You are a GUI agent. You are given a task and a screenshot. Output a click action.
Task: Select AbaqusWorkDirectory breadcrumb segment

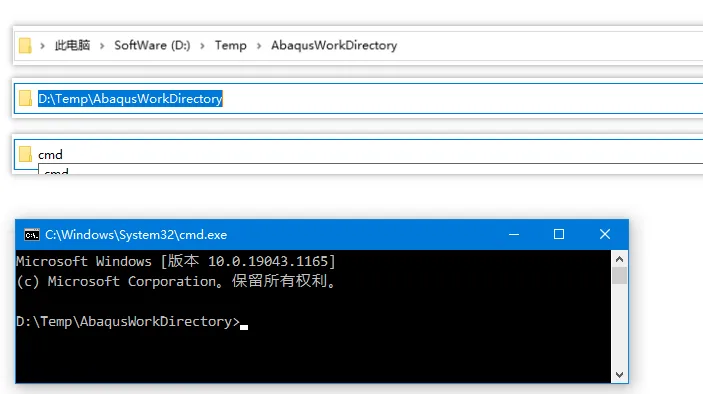[x=334, y=45]
